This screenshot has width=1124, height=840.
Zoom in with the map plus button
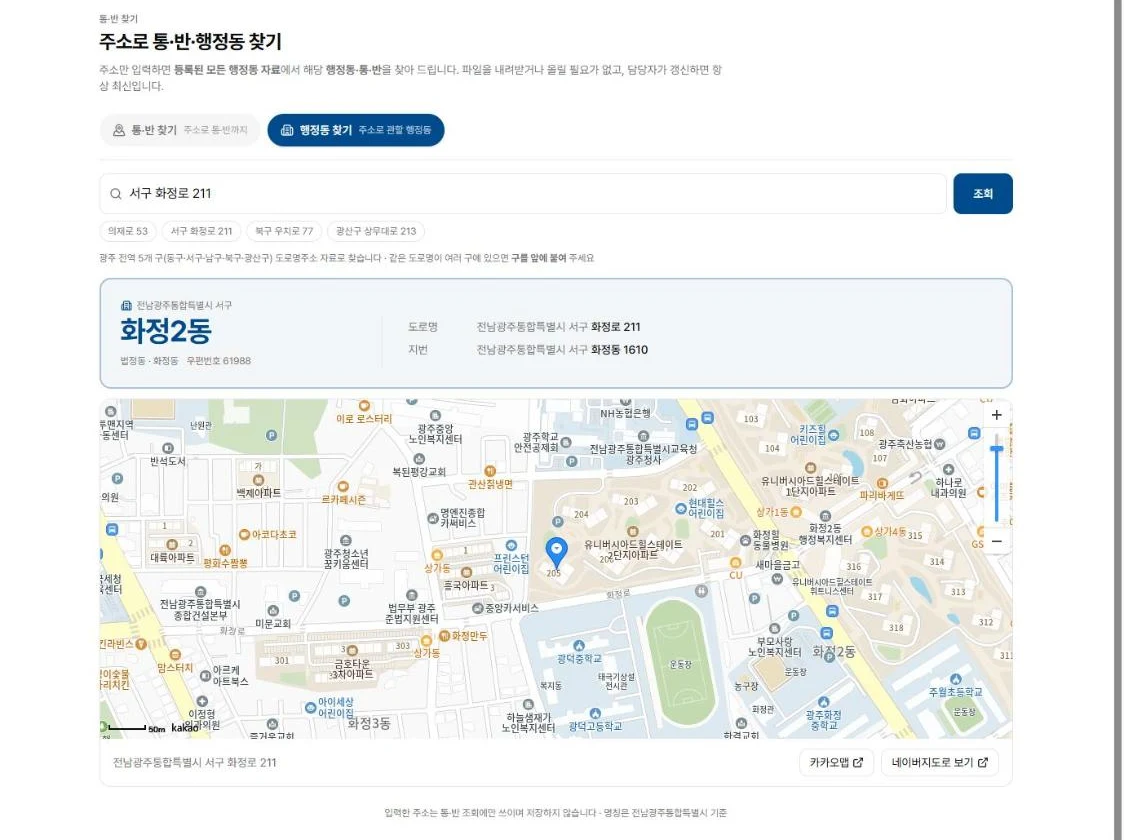[996, 415]
